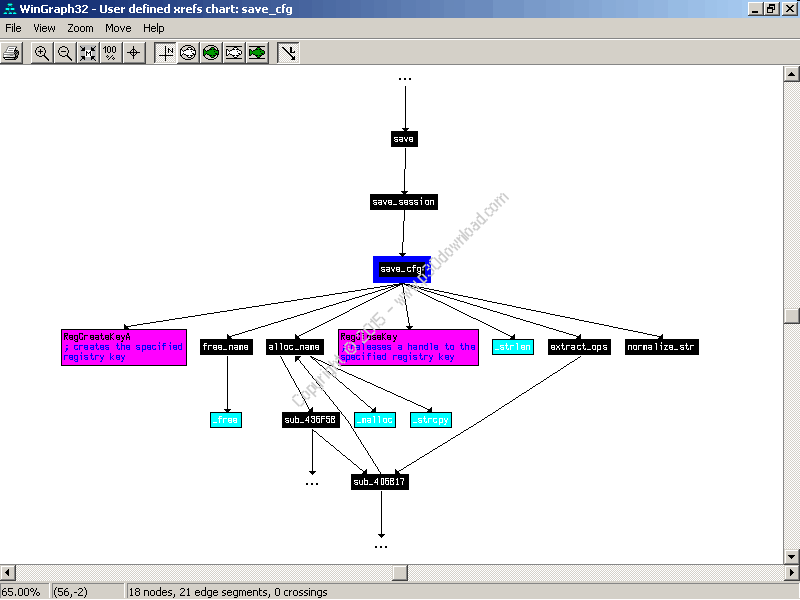Select the save_cfg node
Screen dimensions: 800x600
tap(402, 269)
